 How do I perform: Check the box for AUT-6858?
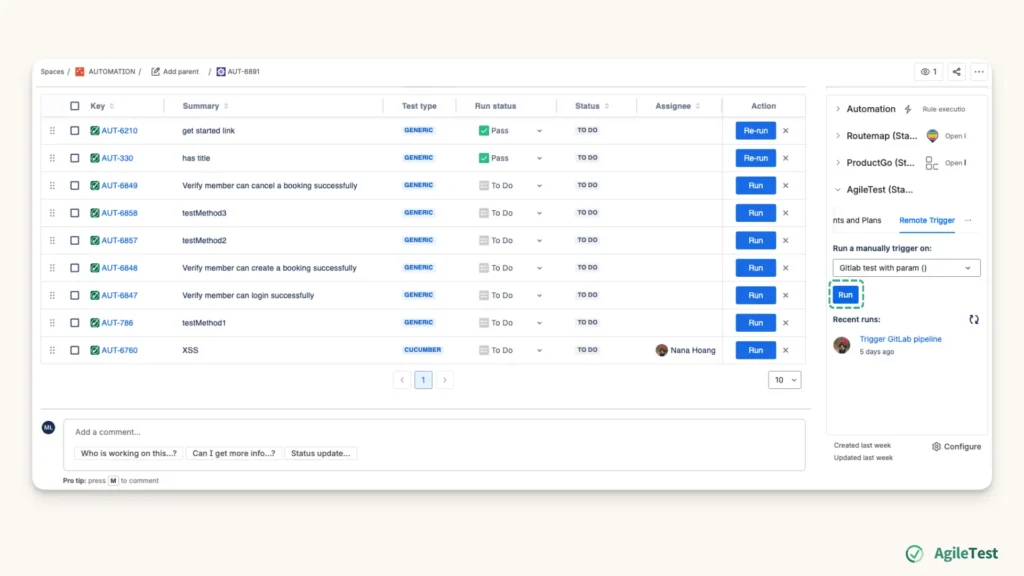tap(74, 213)
